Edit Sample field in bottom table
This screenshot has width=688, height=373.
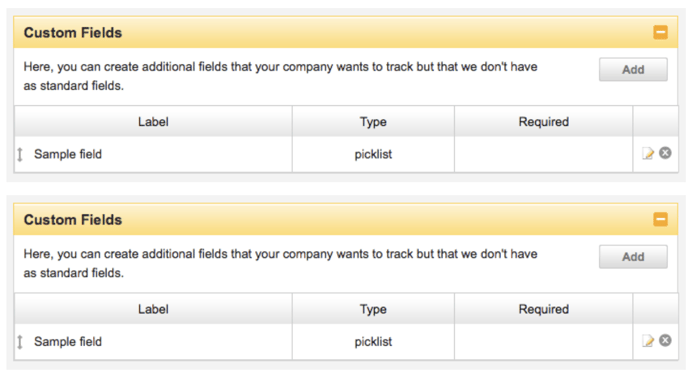click(x=648, y=341)
